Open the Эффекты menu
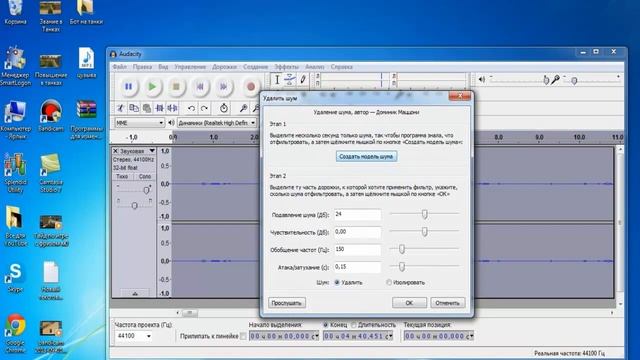The image size is (640, 360). point(286,67)
